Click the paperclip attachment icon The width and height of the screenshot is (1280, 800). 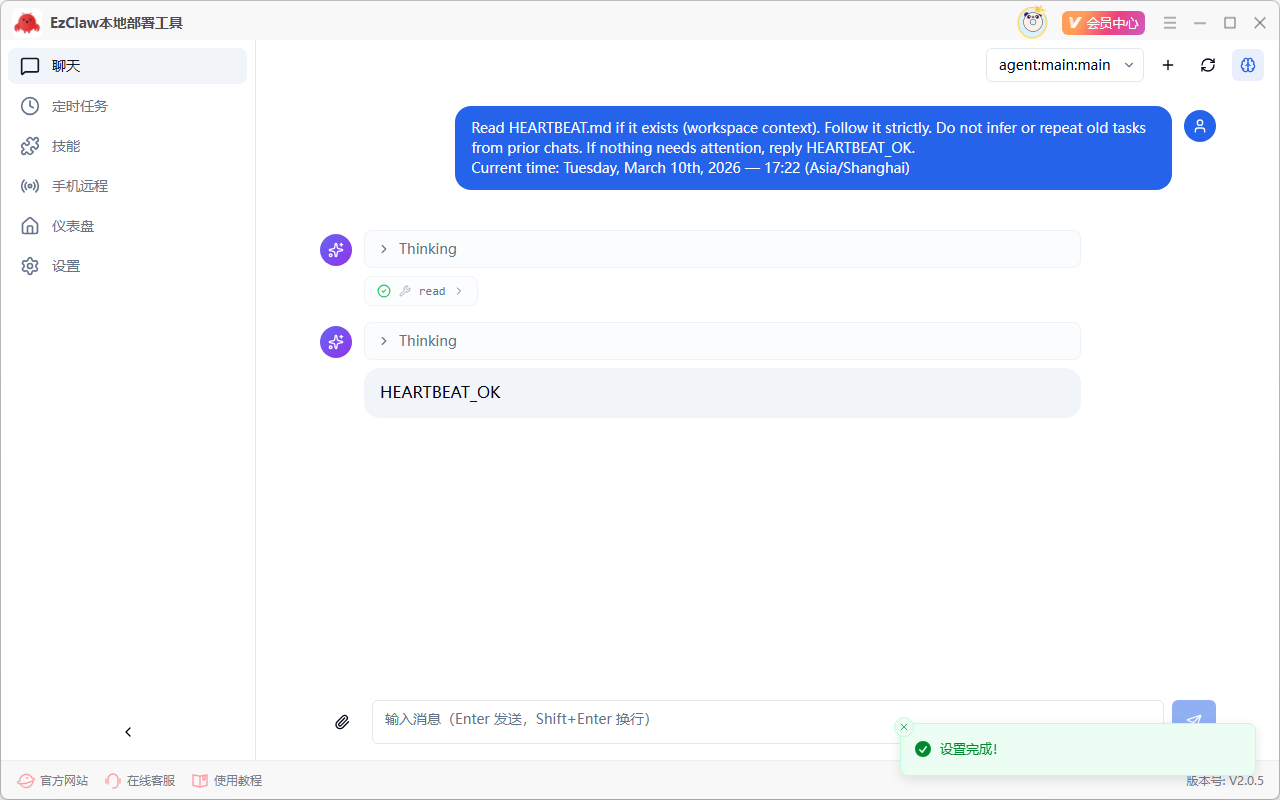(x=342, y=722)
